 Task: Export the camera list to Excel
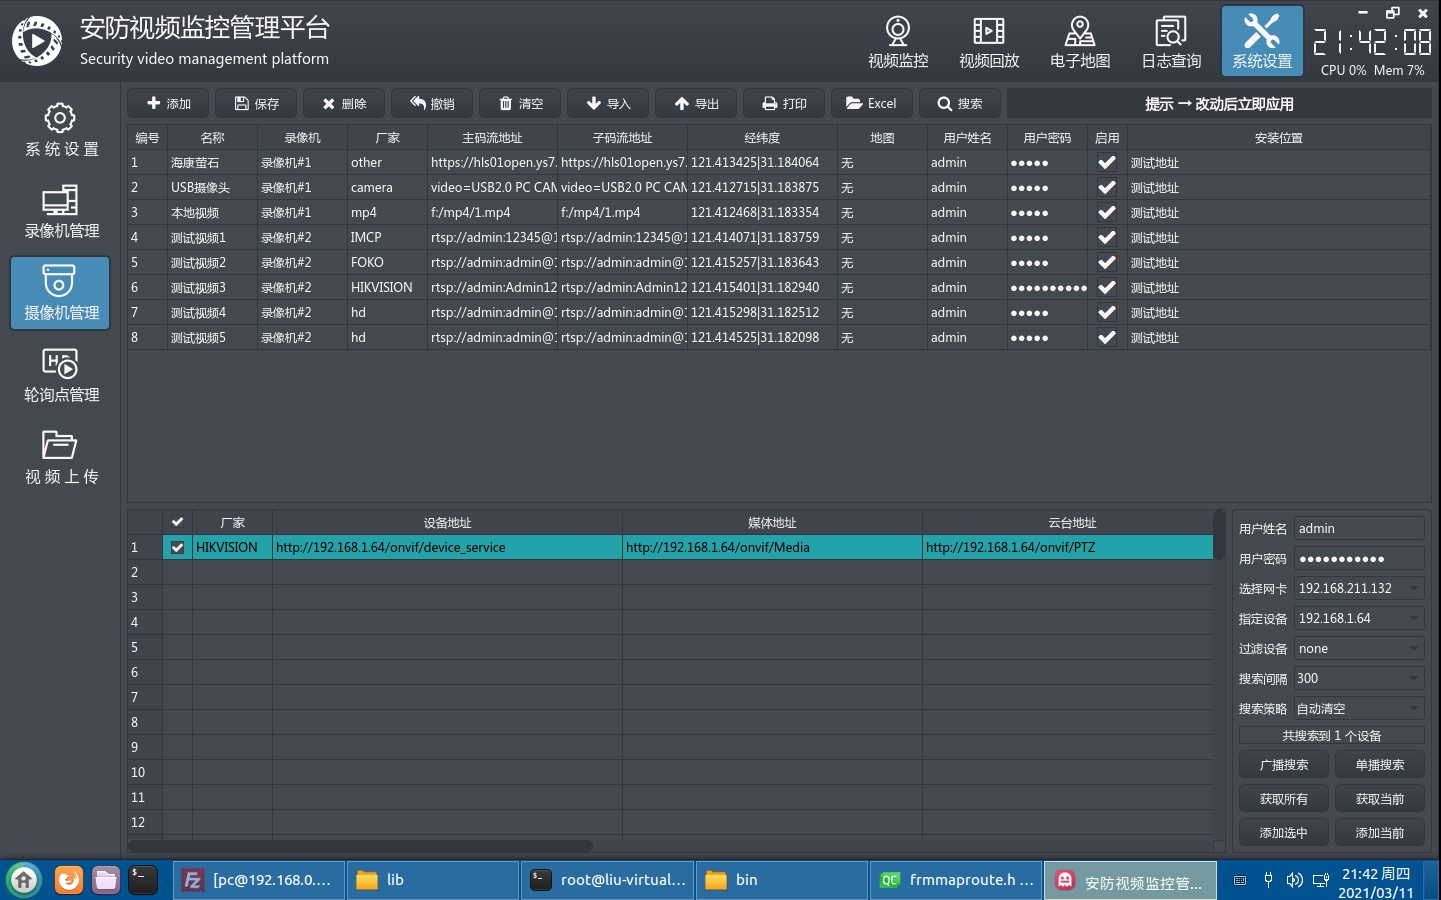871,103
